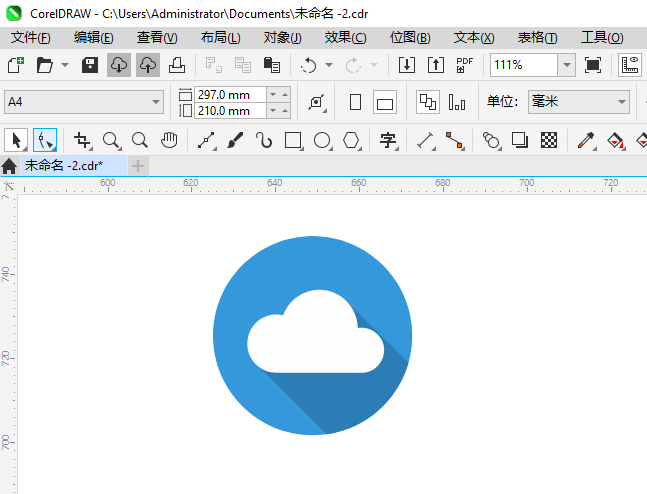Expand the Open recent files arrow
The width and height of the screenshot is (647, 494).
click(65, 65)
